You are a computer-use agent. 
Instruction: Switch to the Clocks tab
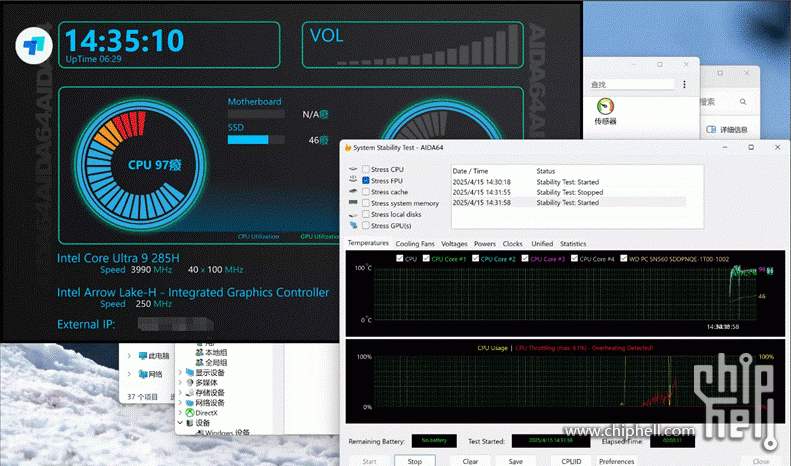coord(513,244)
